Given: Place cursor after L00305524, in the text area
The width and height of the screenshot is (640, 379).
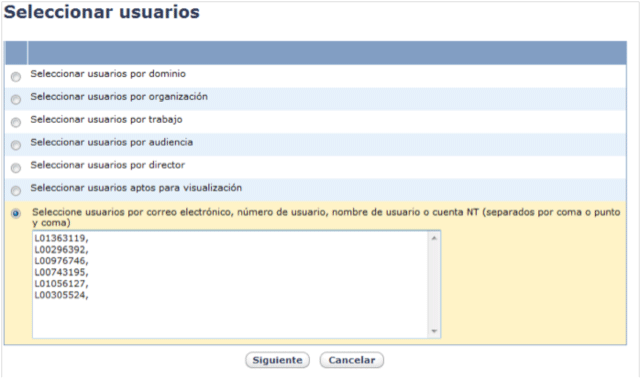Looking at the screenshot, I should click(90, 295).
